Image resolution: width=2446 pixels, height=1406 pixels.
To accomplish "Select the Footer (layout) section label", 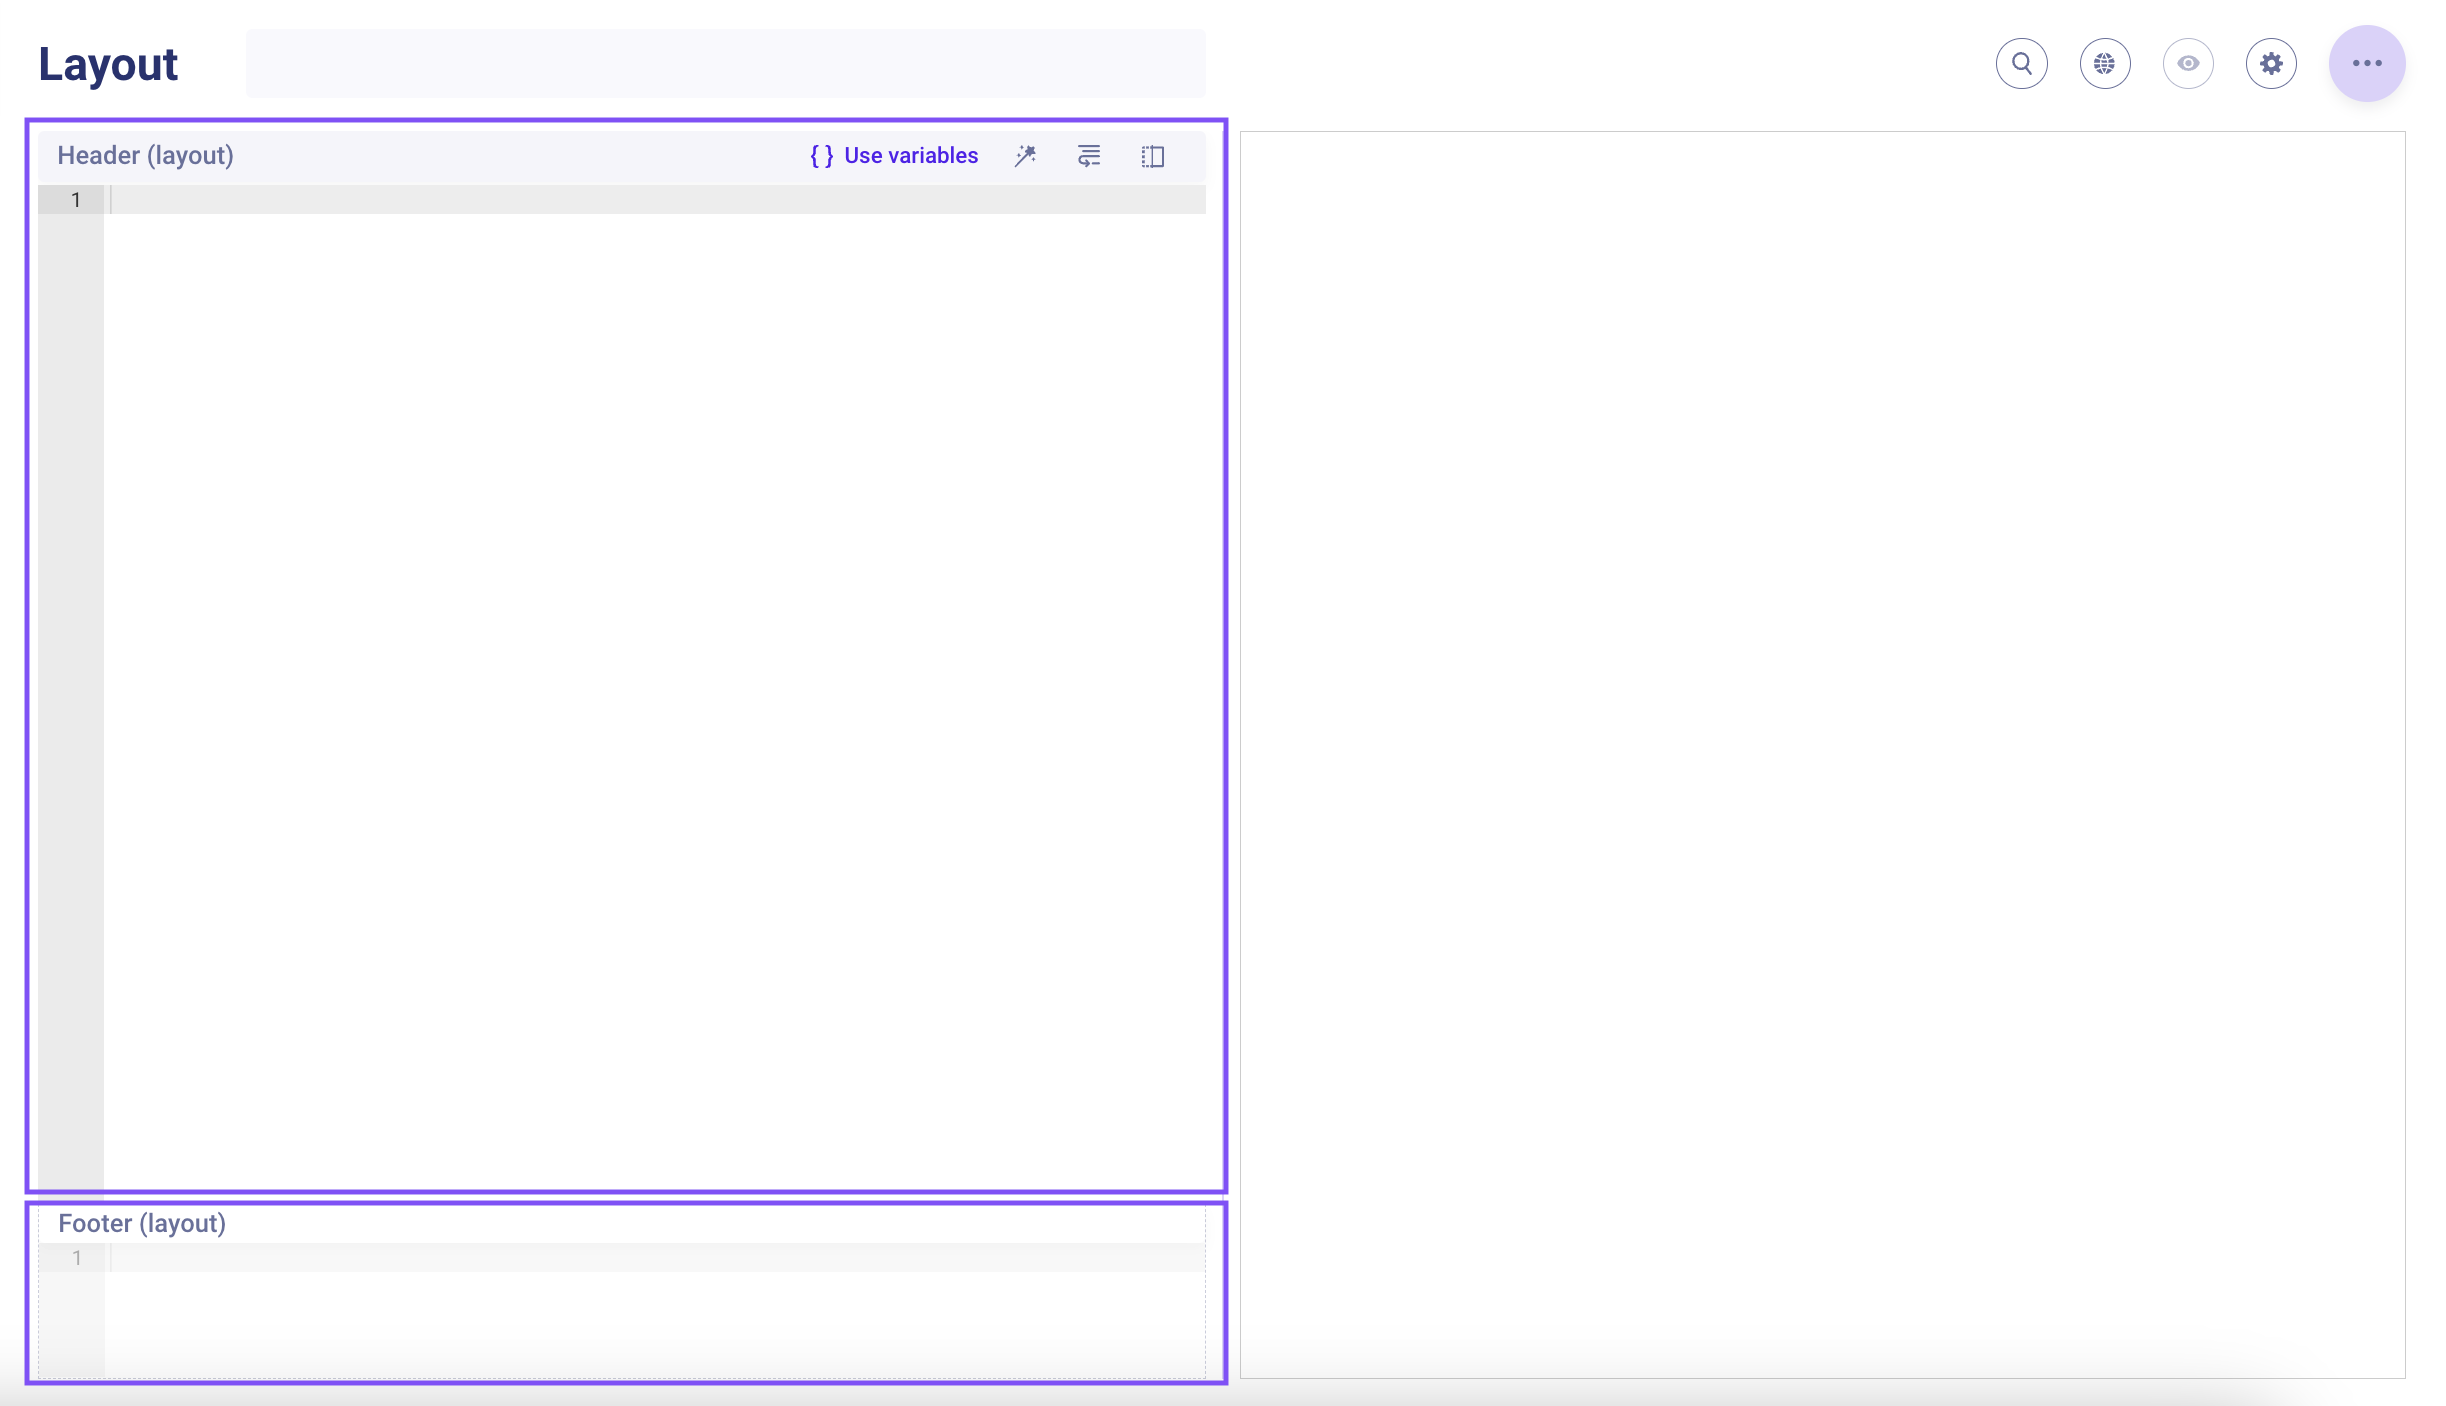I will (142, 1224).
